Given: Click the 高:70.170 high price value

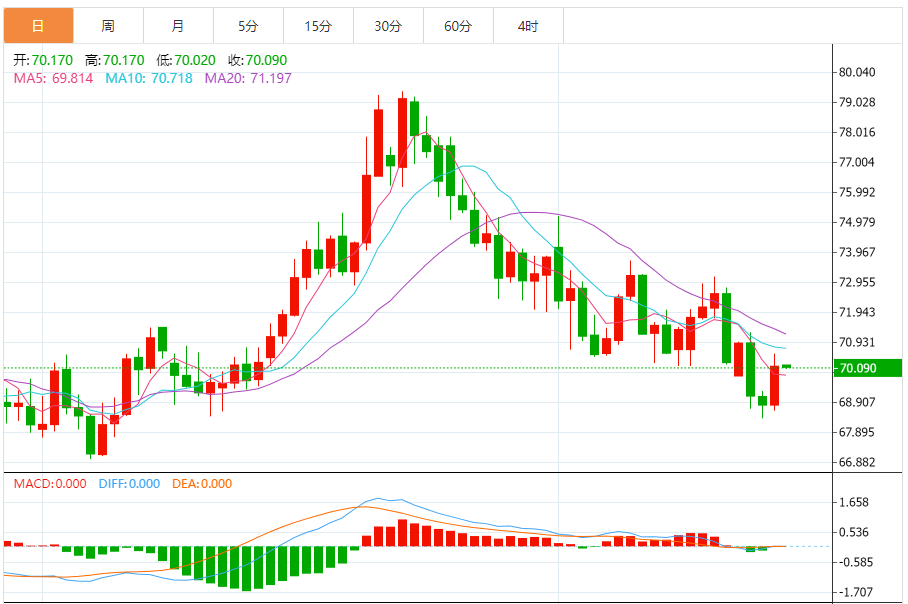Looking at the screenshot, I should (x=115, y=60).
